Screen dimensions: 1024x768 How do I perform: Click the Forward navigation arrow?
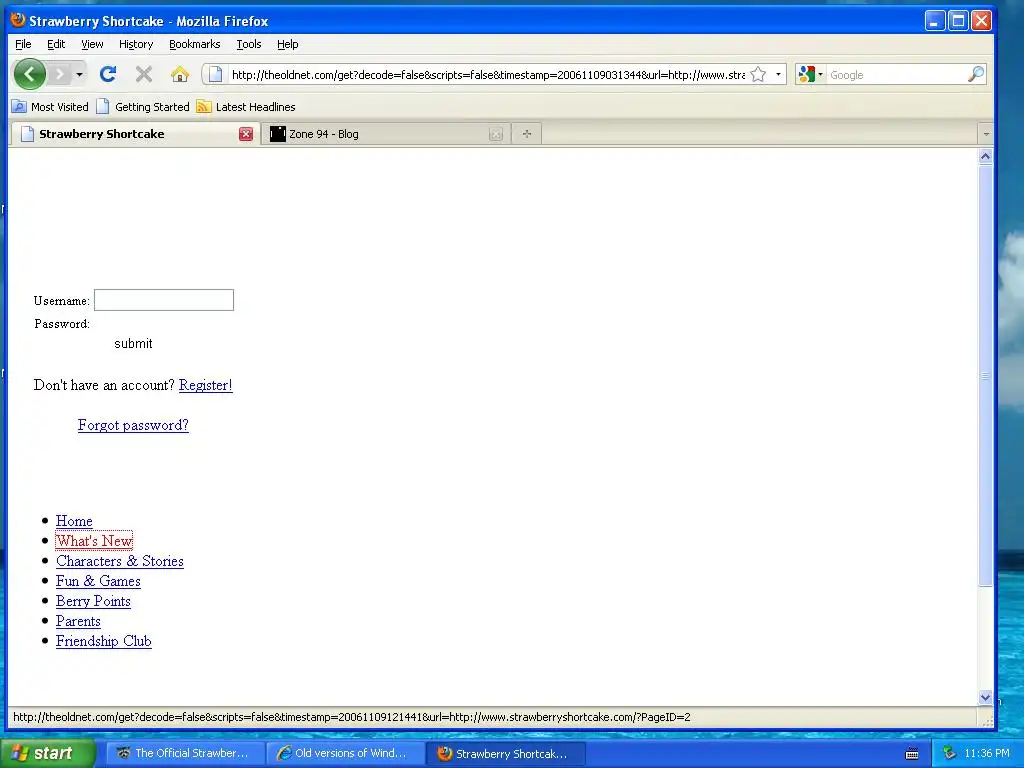(x=60, y=74)
